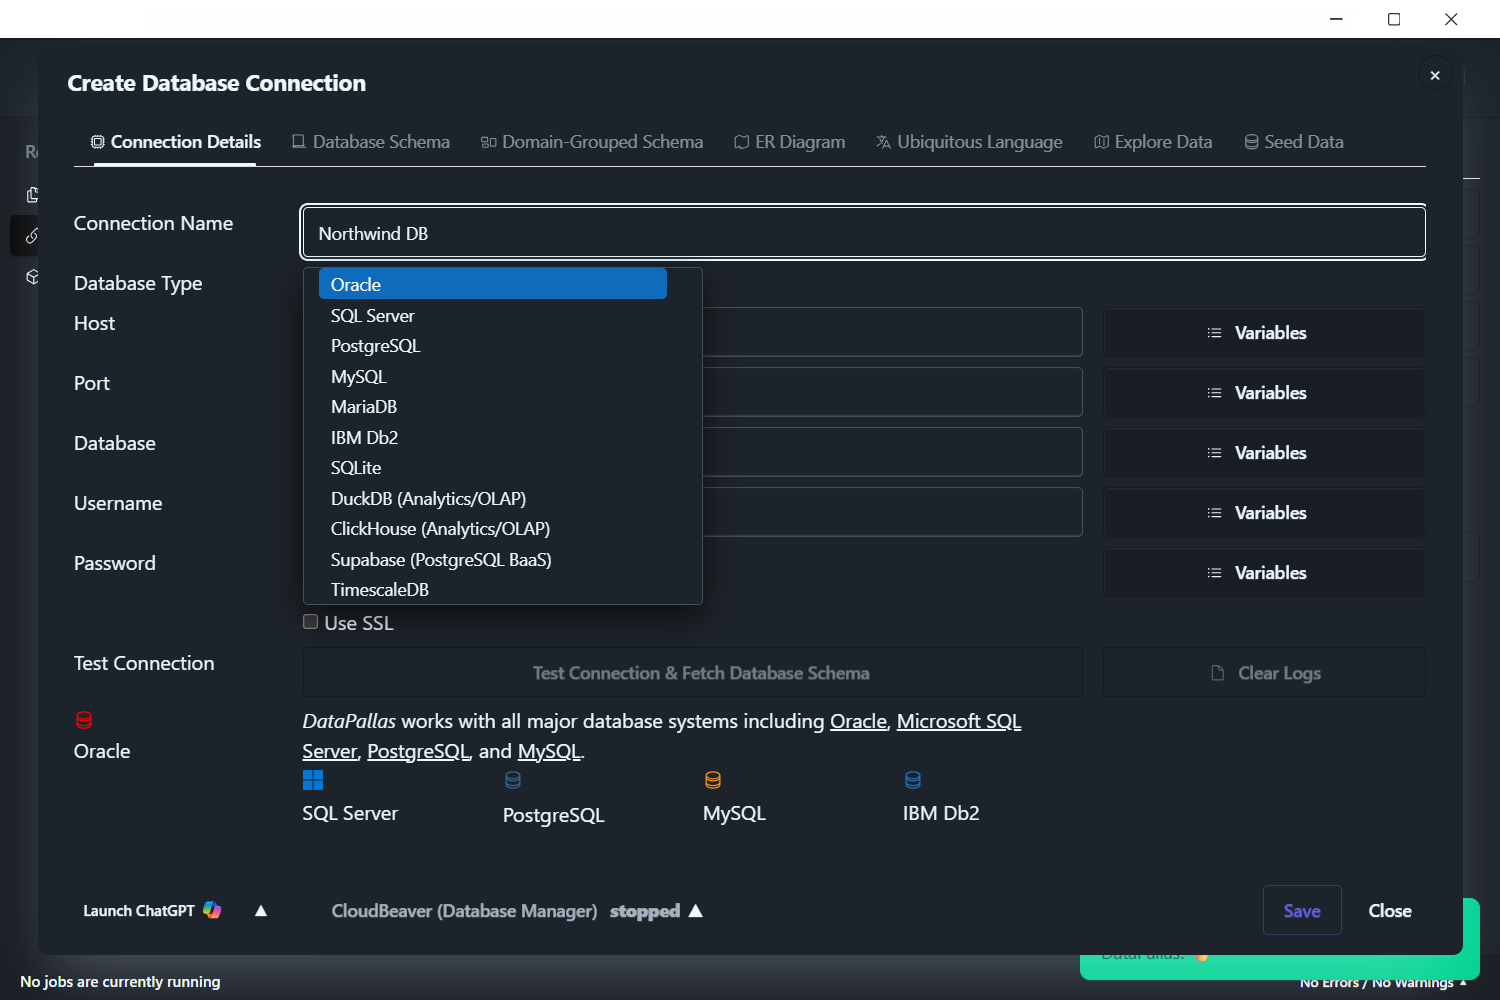Open the Connection Details tab
This screenshot has width=1500, height=1000.
(x=176, y=142)
